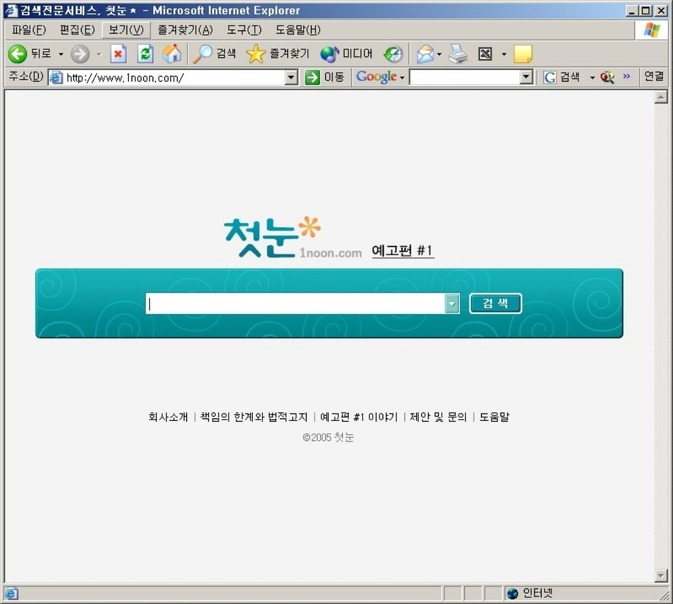Open the Google toolbar logo menu
Viewport: 673px width, 604px height.
380,77
